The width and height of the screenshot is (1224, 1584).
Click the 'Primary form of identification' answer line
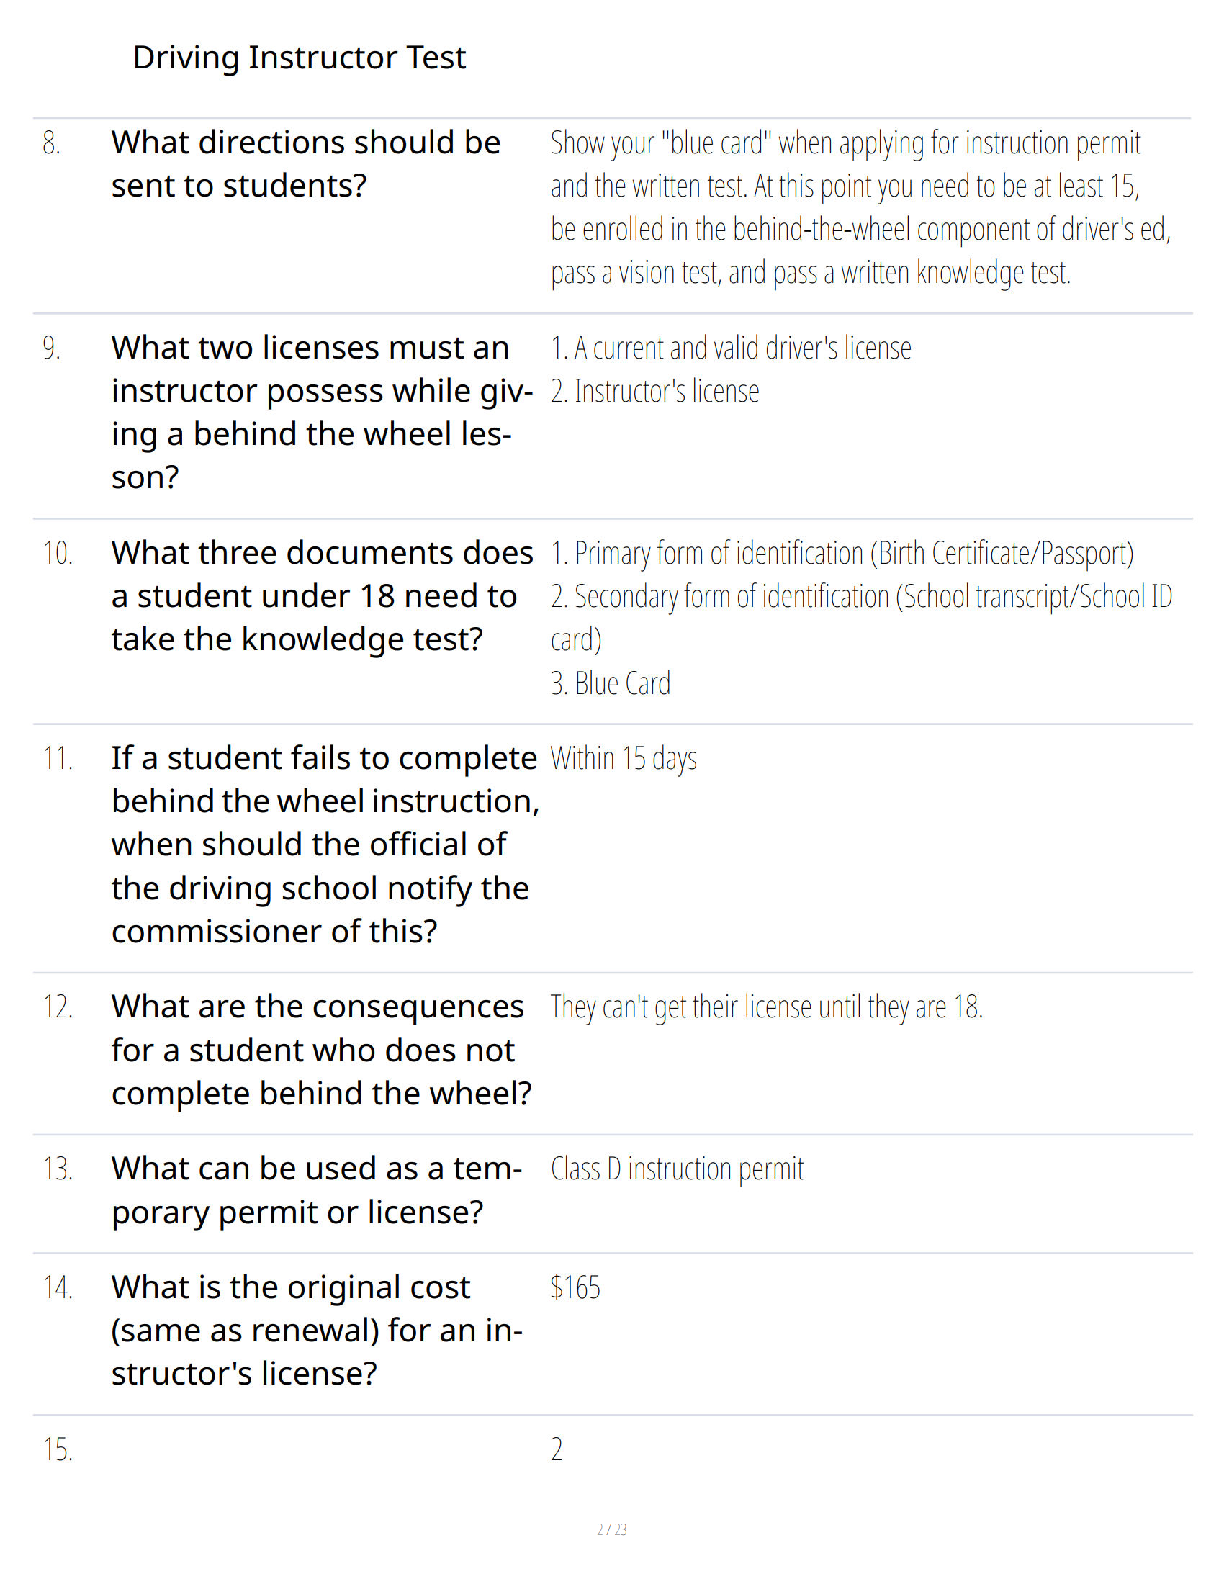(842, 554)
